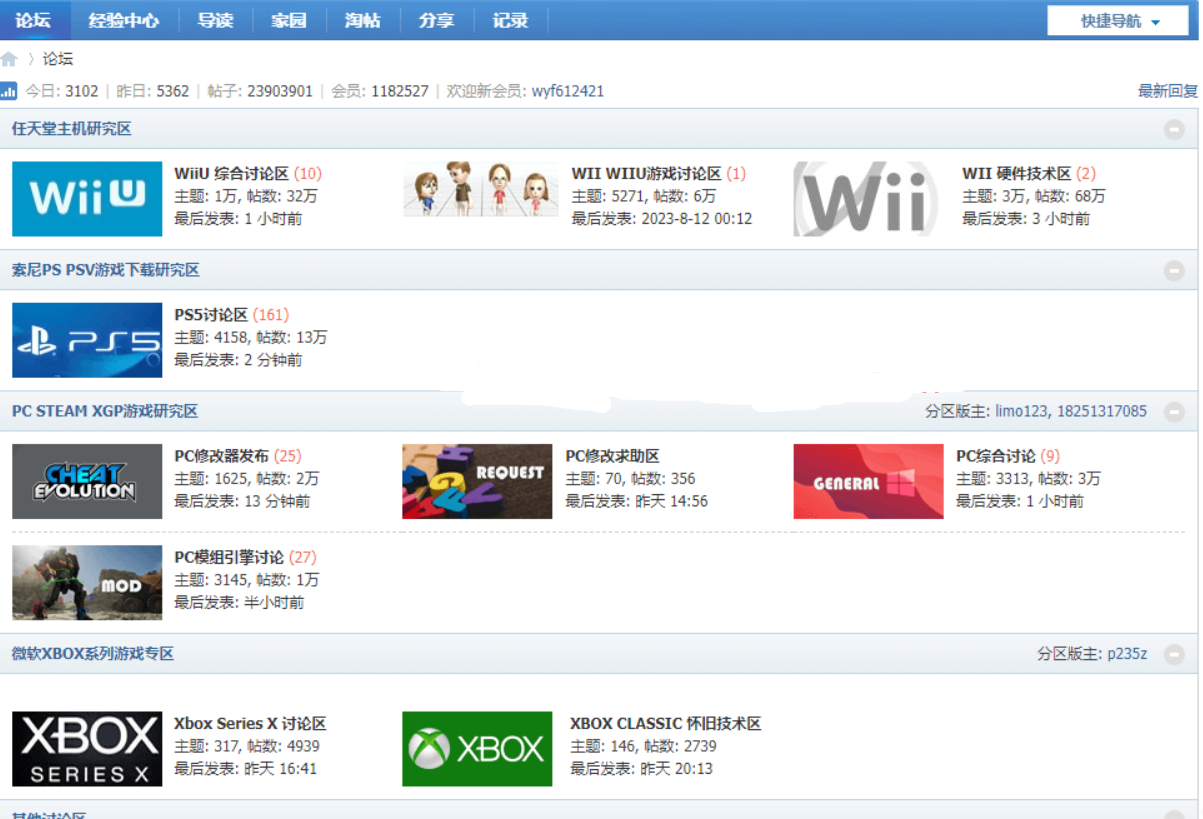Open the Xbox Series X logo
The width and height of the screenshot is (1203, 819).
(87, 749)
